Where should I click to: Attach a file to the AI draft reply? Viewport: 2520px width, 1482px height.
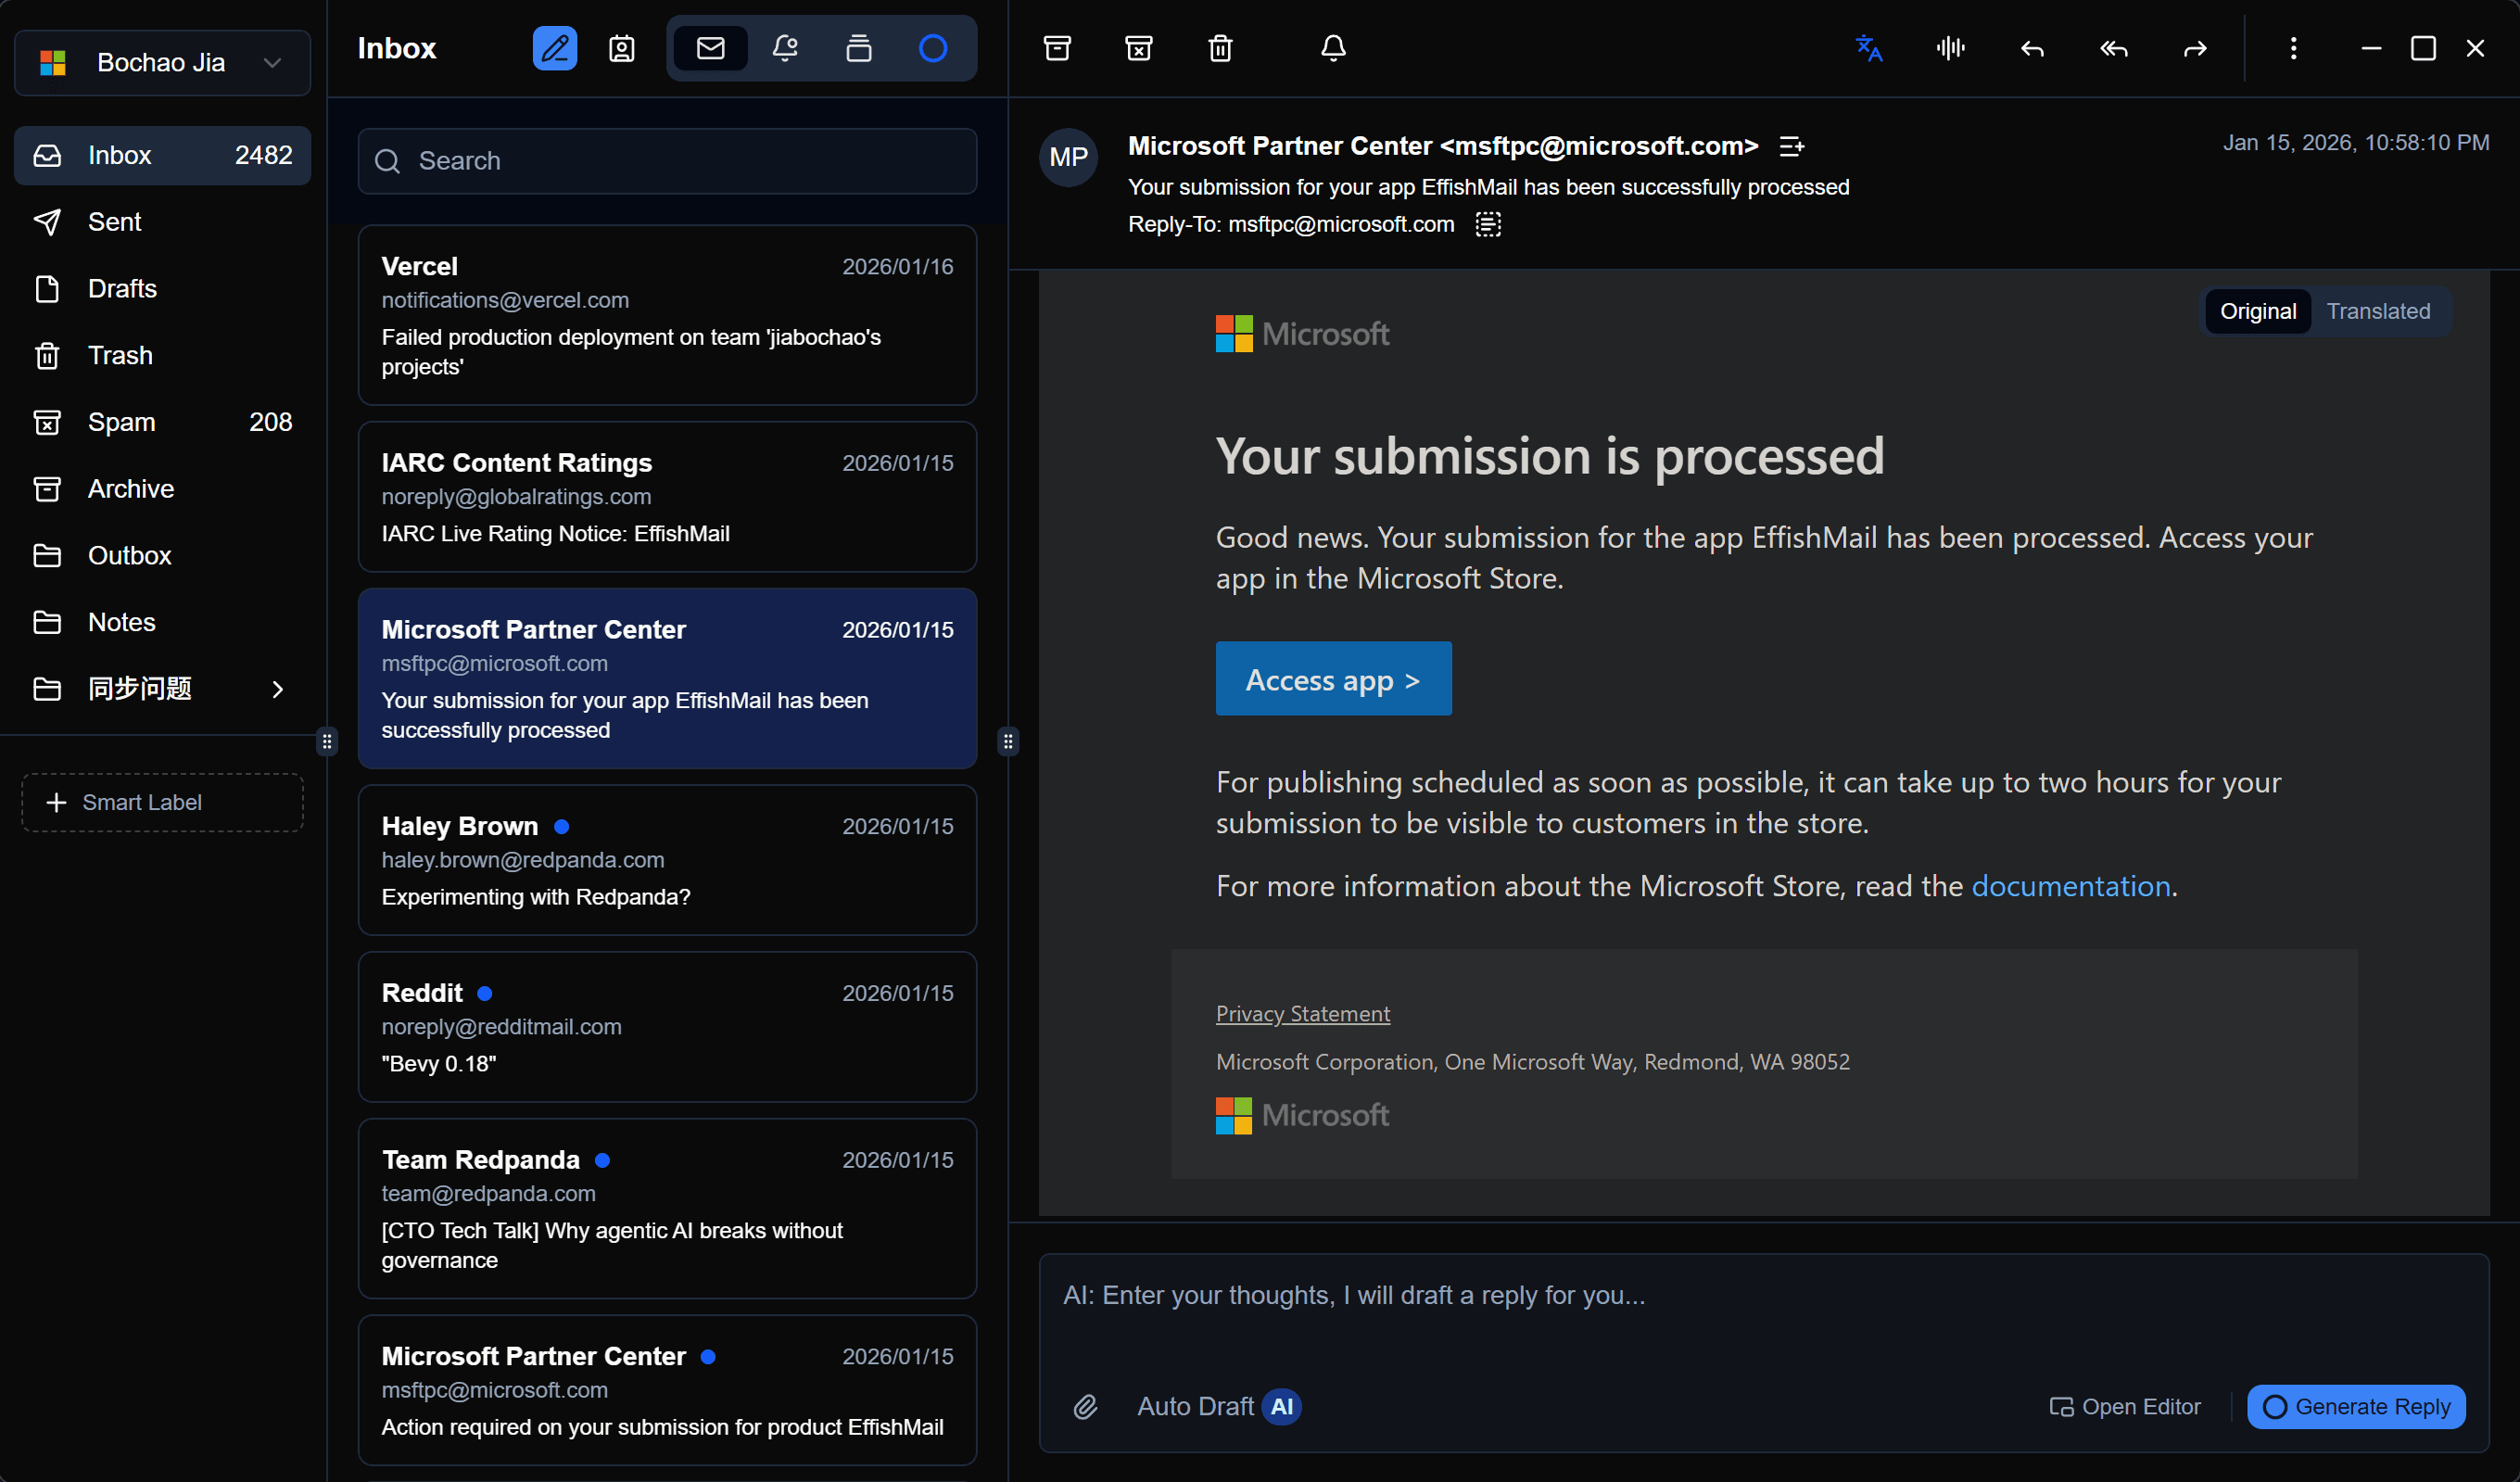click(1085, 1407)
